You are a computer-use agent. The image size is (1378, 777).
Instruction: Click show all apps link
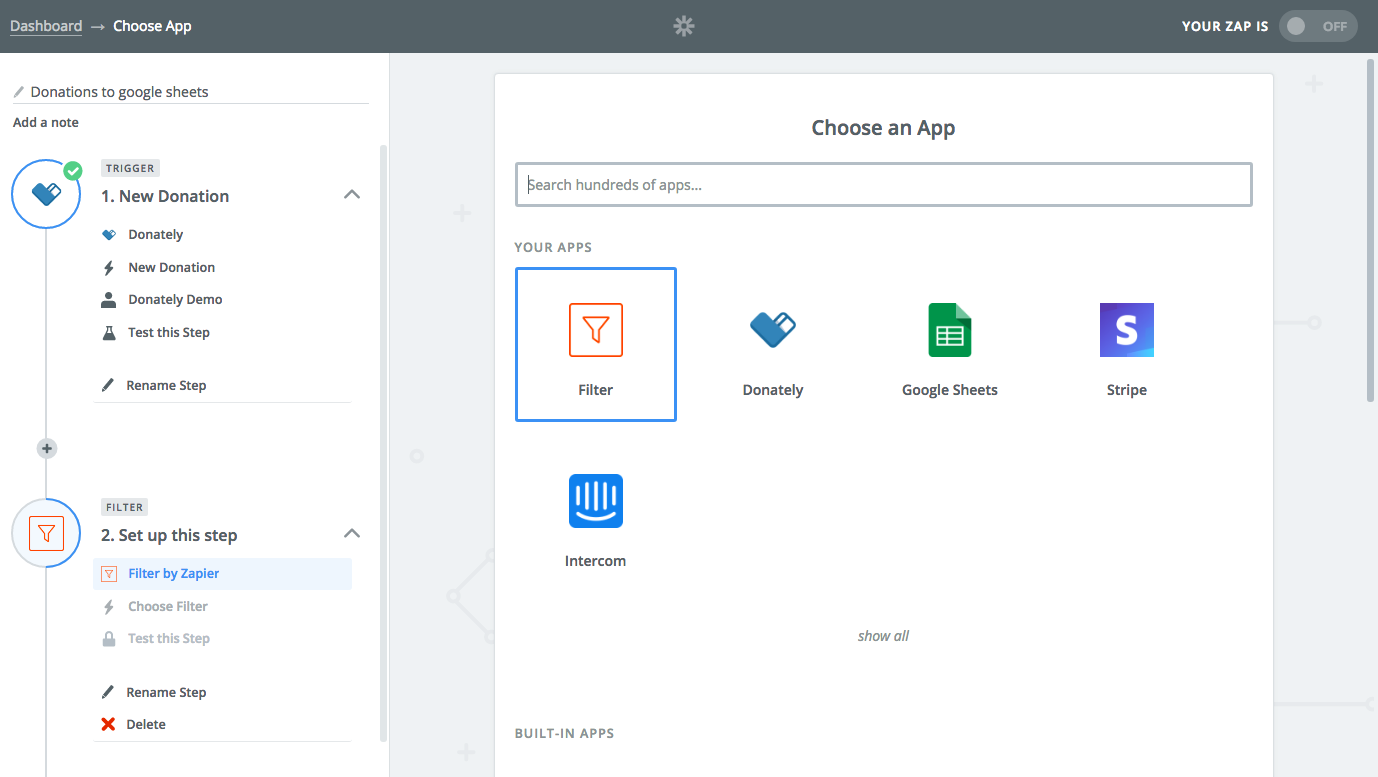(883, 636)
